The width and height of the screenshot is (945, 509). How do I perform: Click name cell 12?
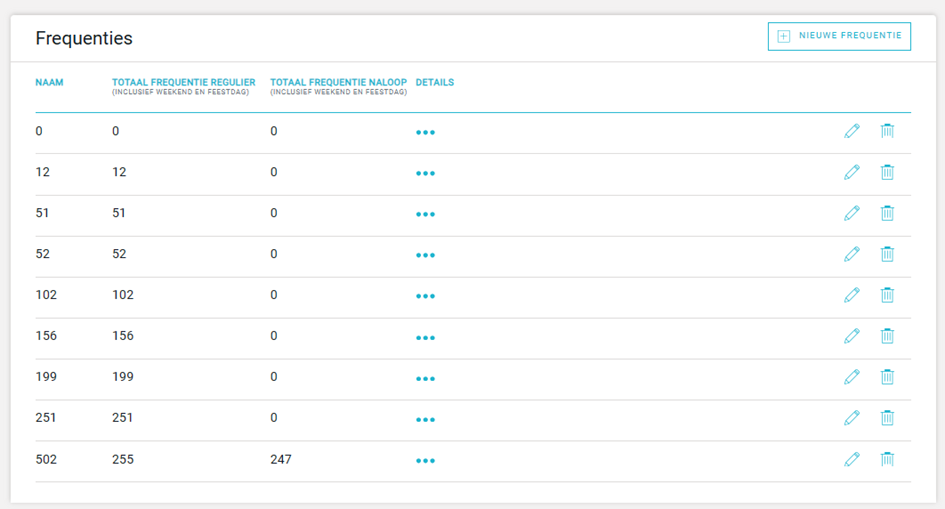coord(43,172)
